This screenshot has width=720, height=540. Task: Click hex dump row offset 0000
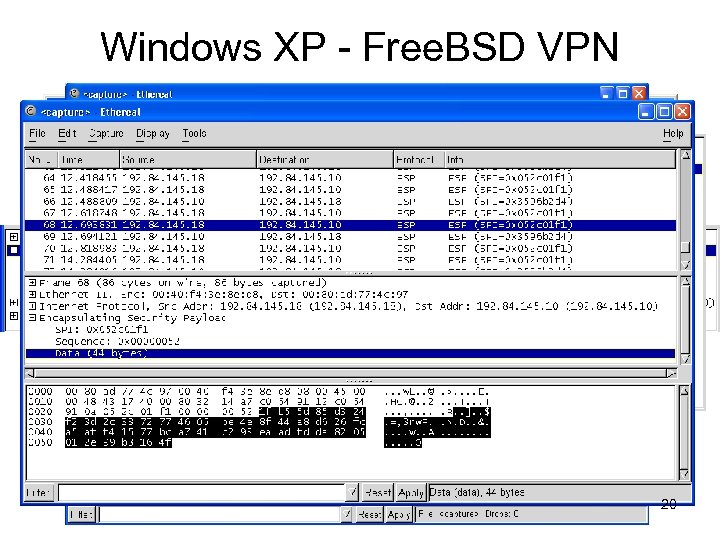(258, 392)
